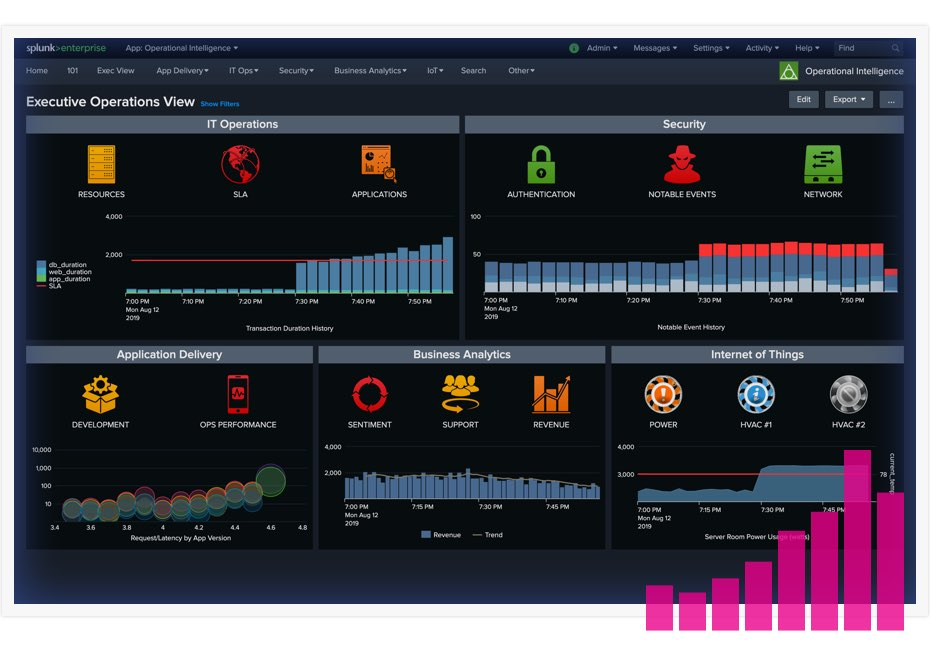Click the NETWORK server icon
The image size is (930, 654).
point(821,163)
